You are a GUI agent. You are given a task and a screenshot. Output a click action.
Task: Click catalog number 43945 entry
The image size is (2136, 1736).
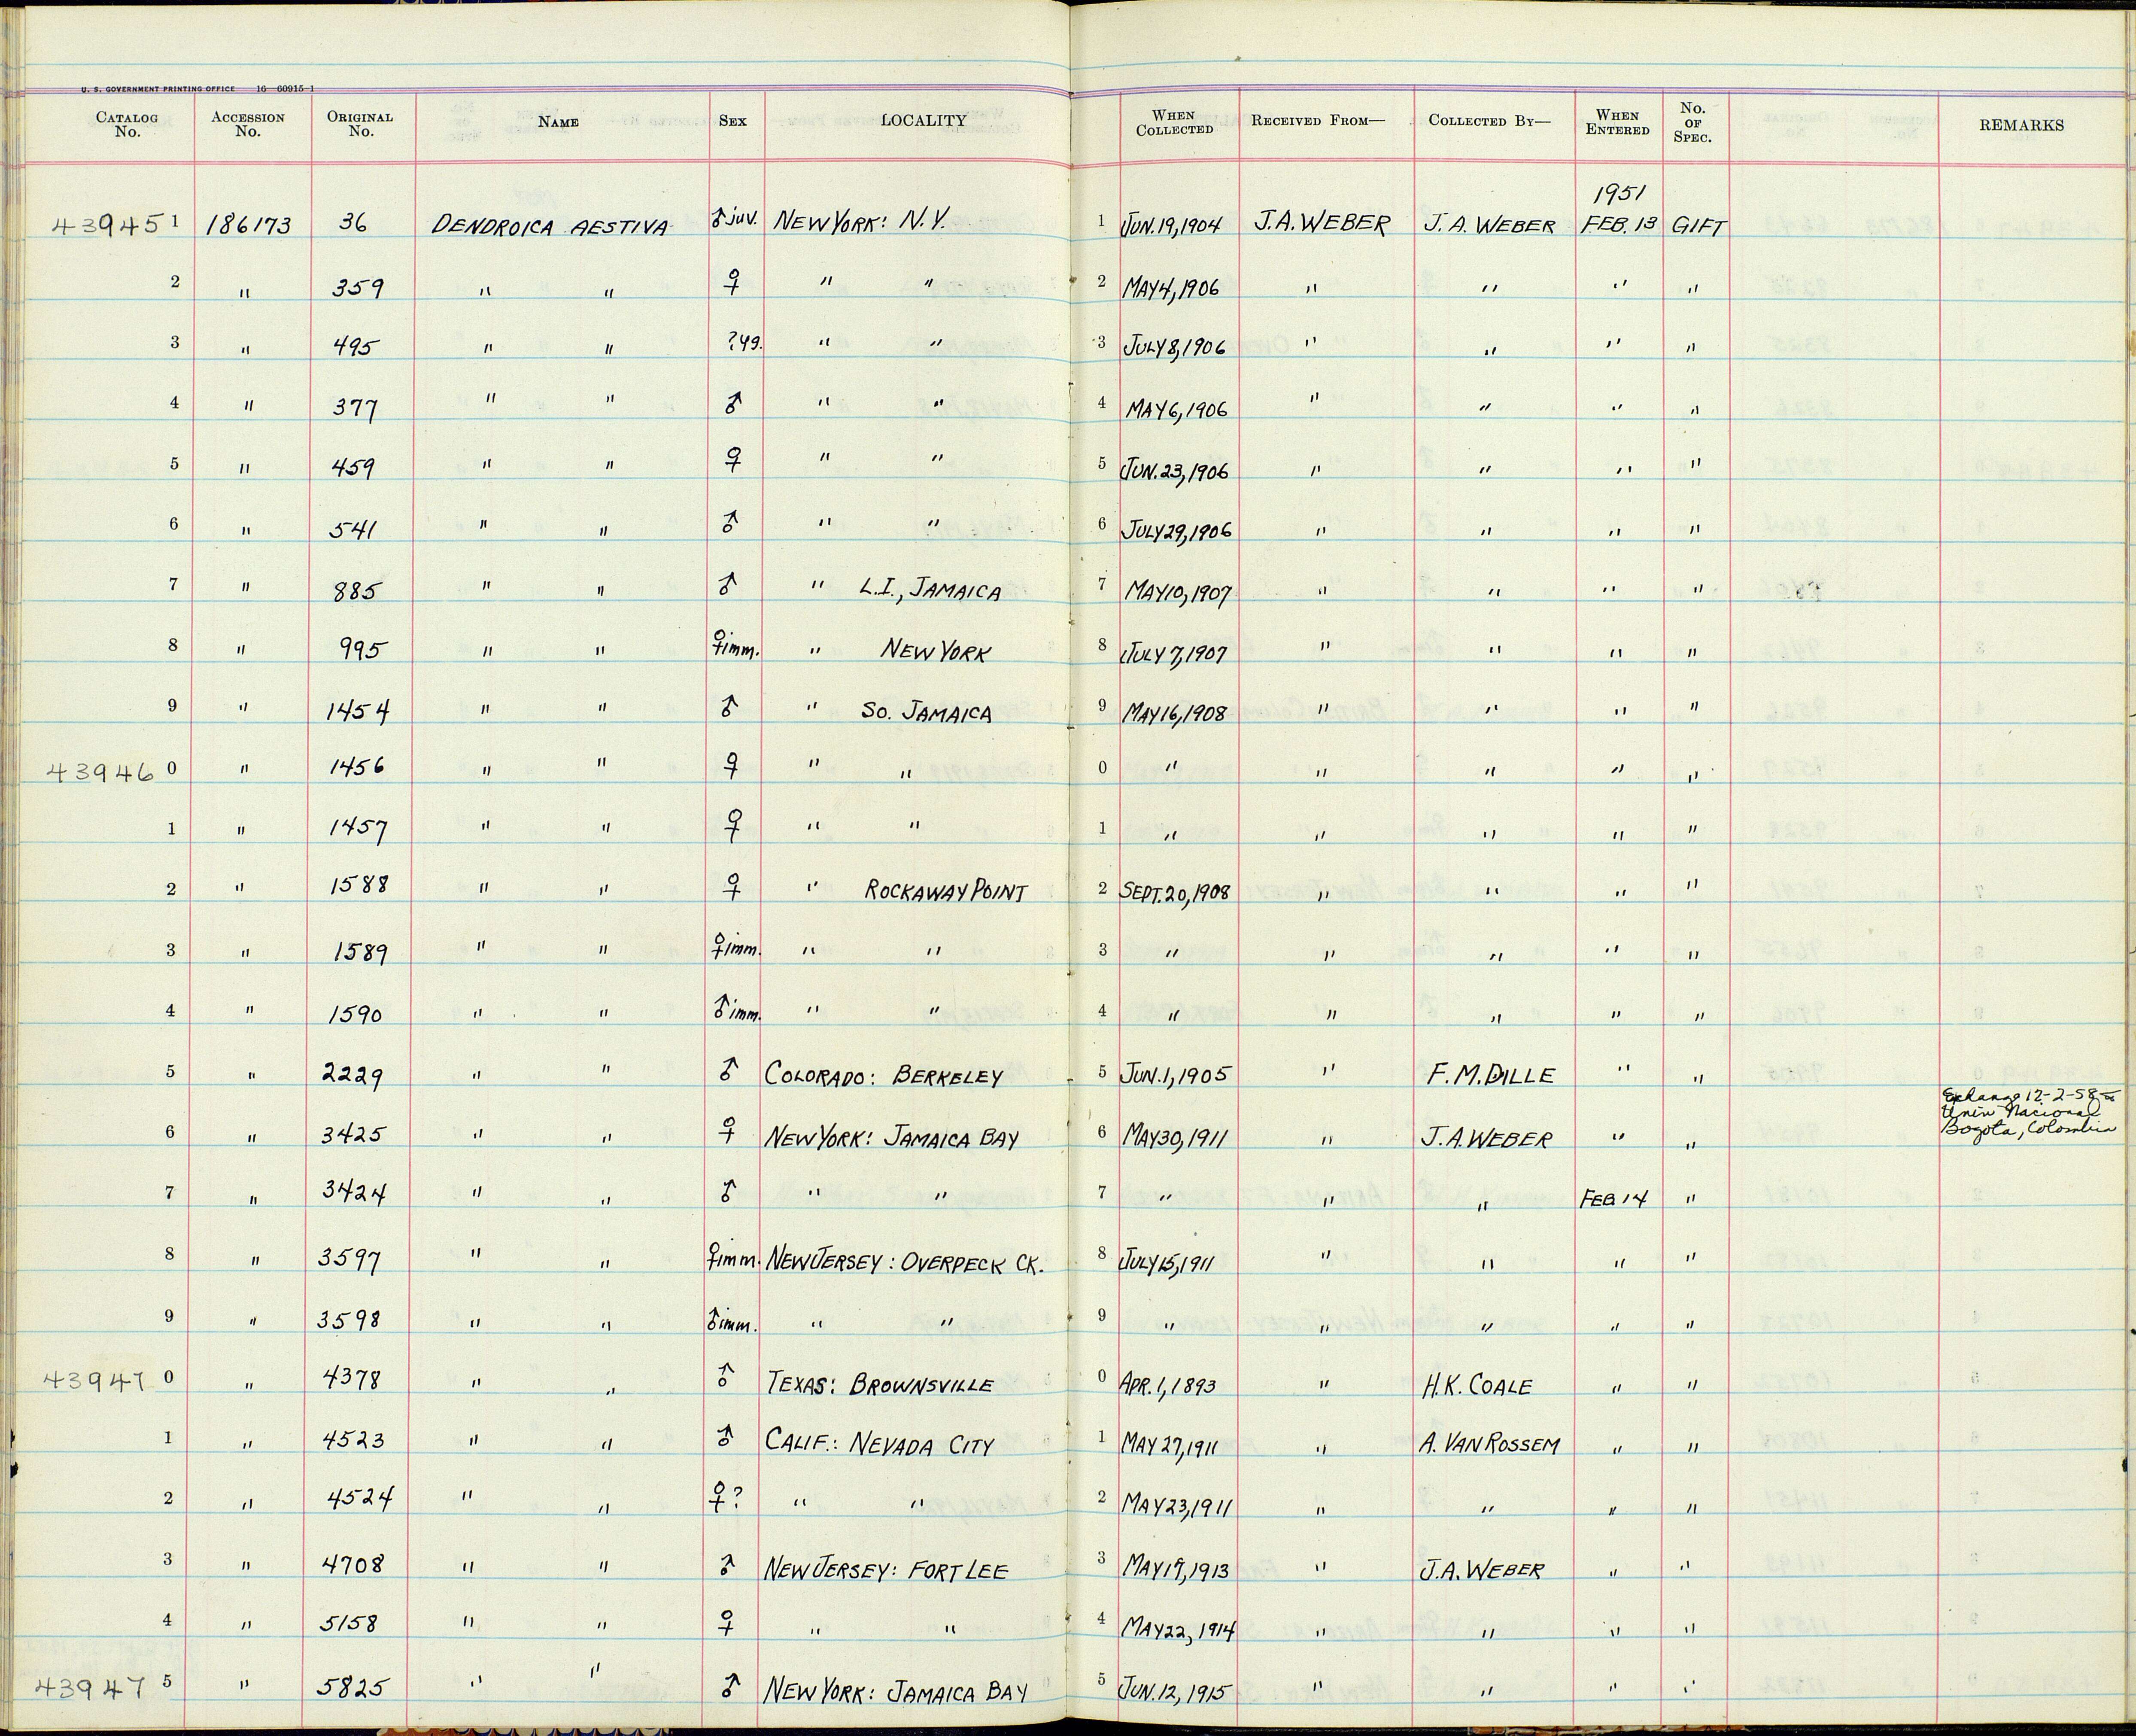pyautogui.click(x=107, y=225)
